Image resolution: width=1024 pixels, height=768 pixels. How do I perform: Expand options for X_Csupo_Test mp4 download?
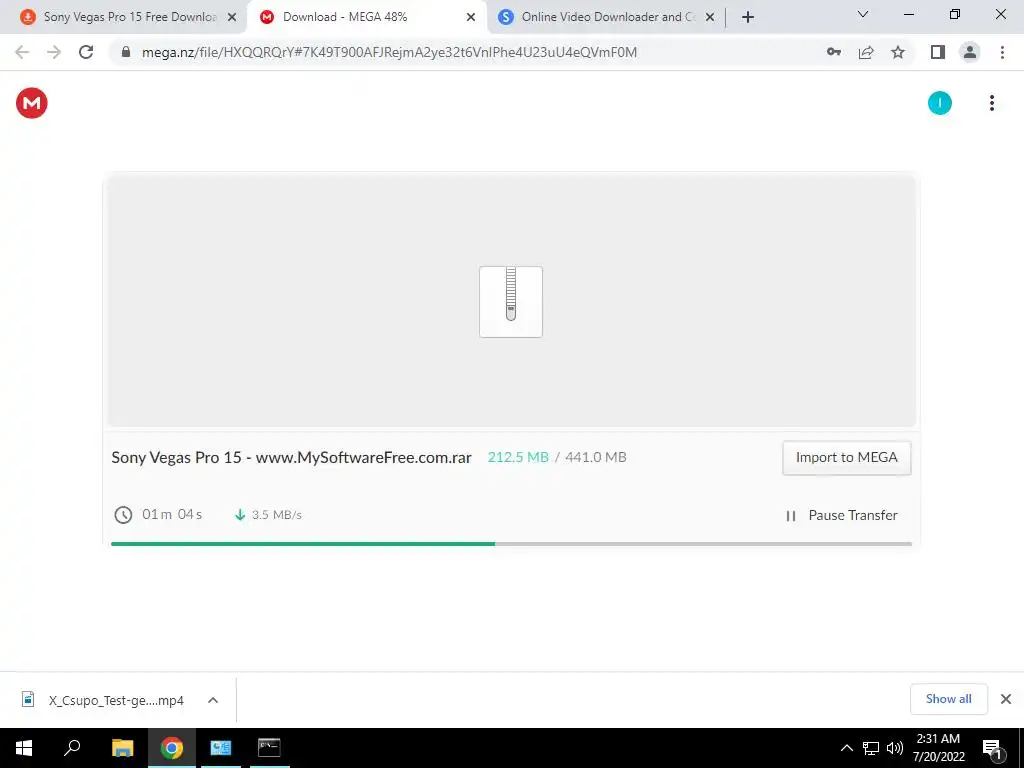[x=213, y=700]
